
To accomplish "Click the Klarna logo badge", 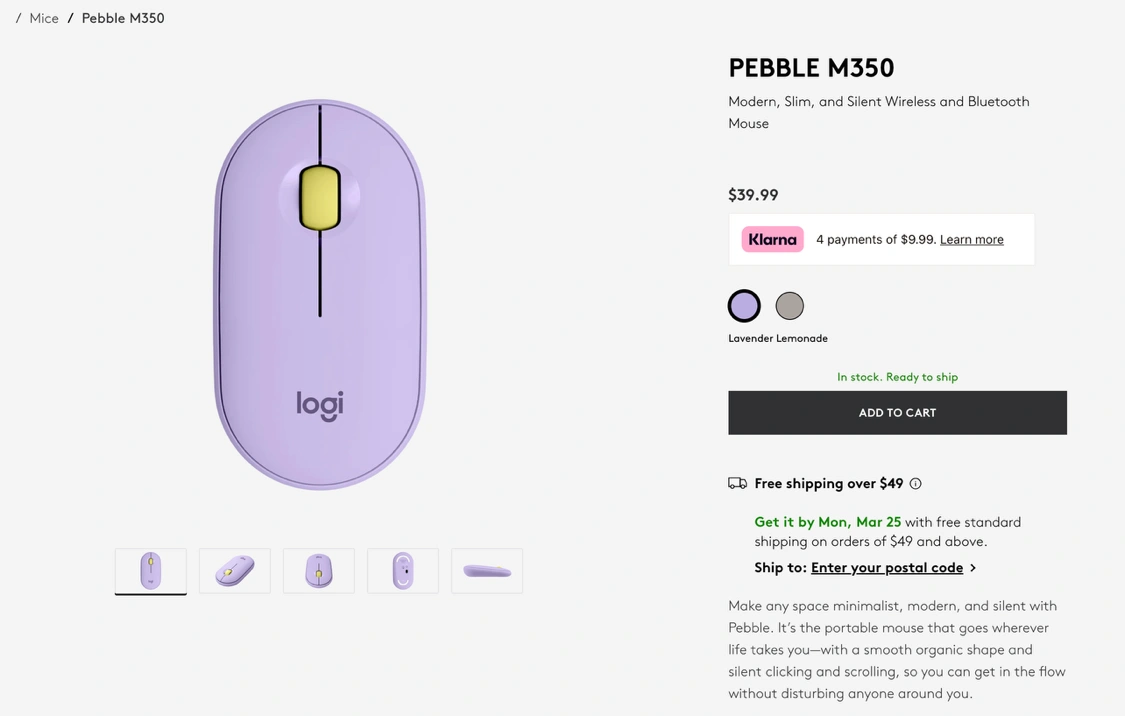I will 773,240.
